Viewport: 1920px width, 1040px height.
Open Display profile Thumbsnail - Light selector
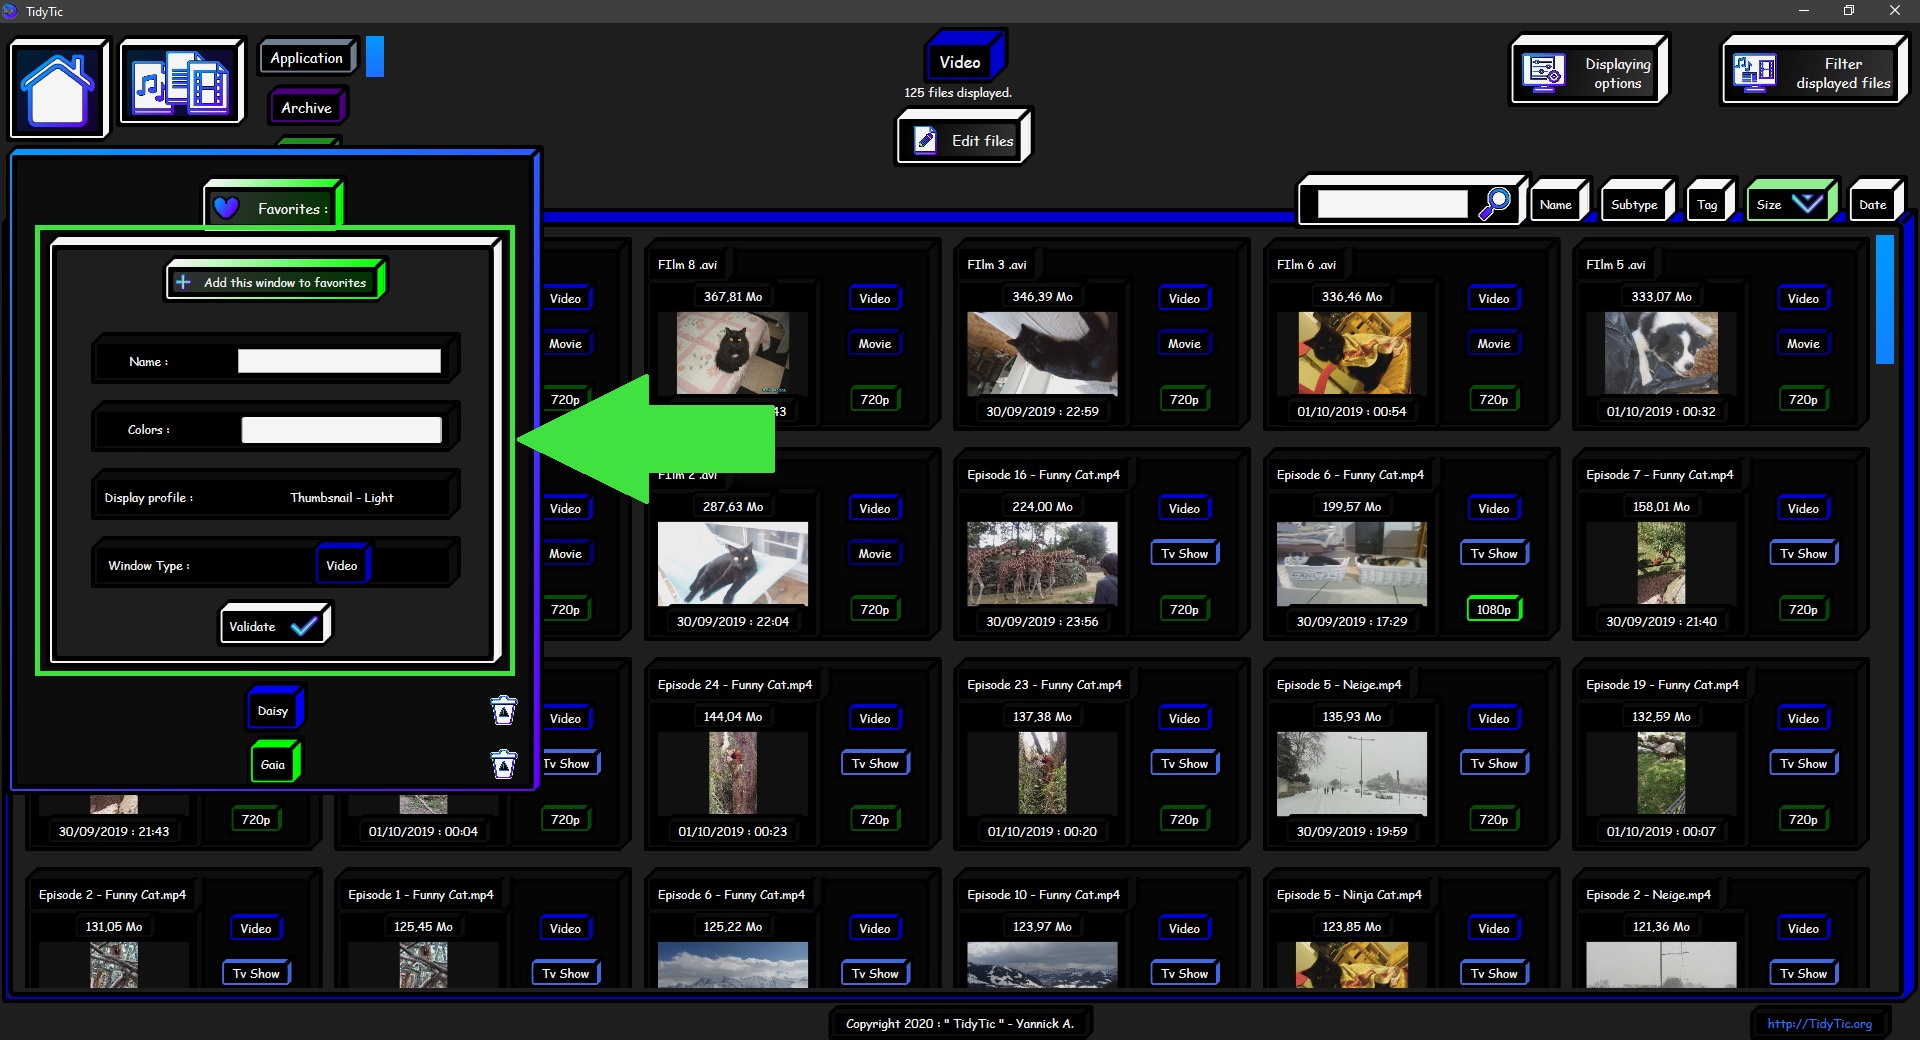tap(341, 497)
